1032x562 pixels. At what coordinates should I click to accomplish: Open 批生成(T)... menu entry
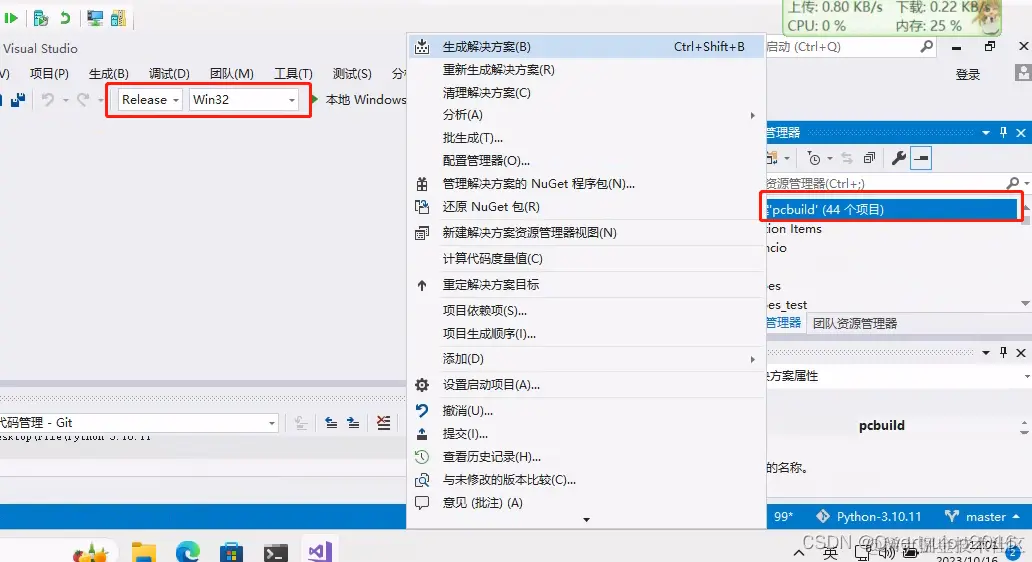586,138
